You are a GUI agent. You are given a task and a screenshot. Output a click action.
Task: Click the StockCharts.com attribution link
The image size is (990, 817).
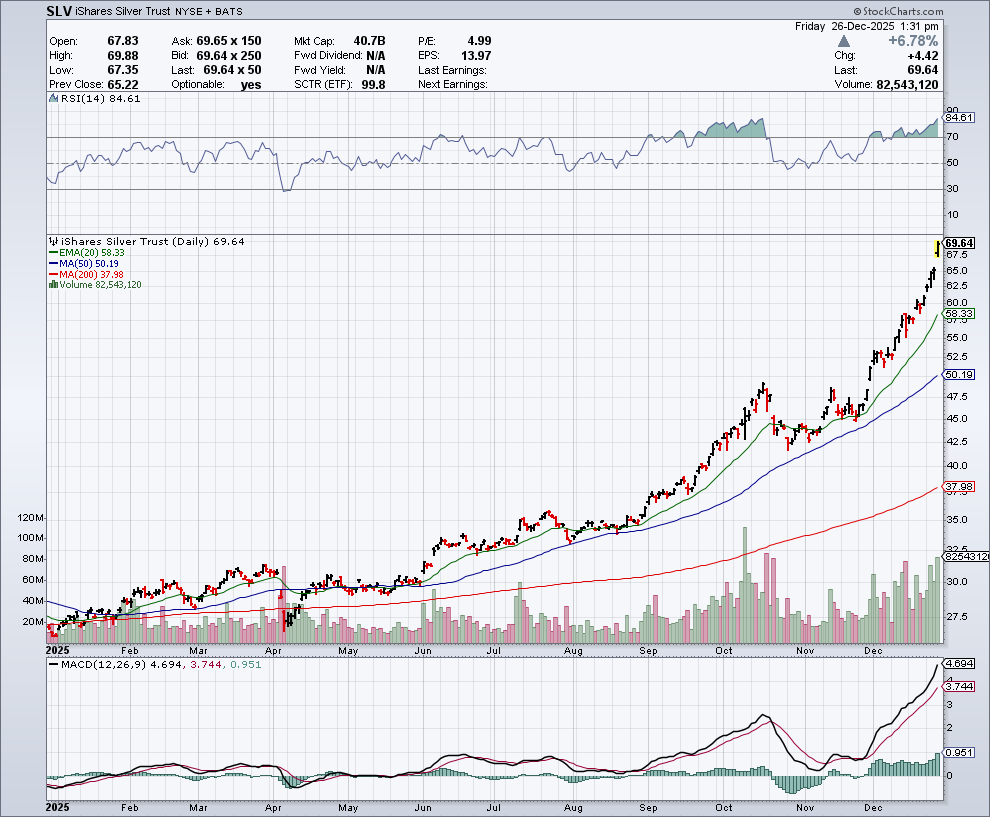(x=898, y=11)
